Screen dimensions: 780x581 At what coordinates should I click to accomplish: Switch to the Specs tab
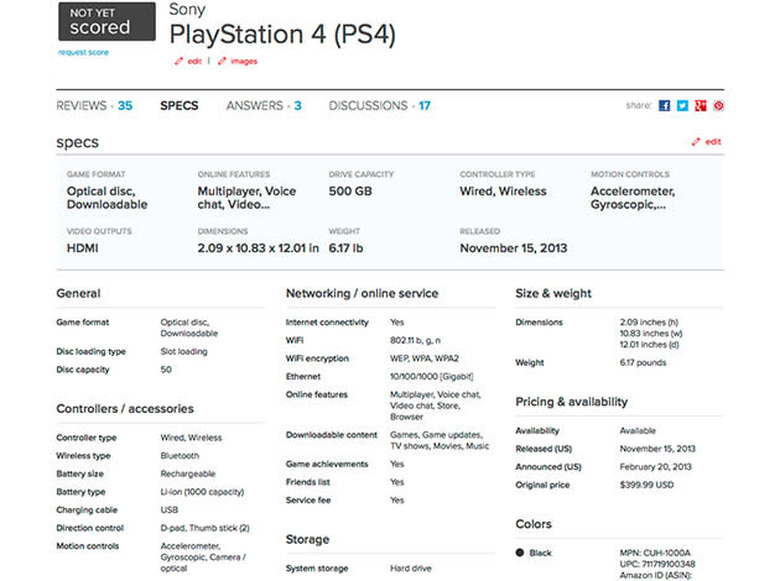pyautogui.click(x=179, y=106)
